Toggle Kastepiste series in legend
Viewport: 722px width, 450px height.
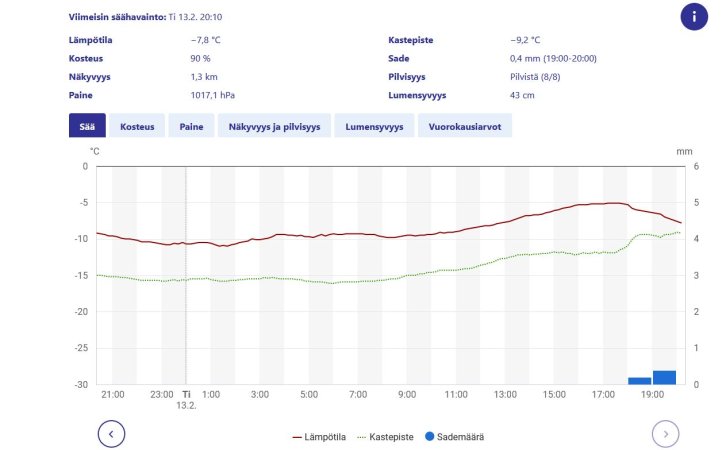pos(385,437)
